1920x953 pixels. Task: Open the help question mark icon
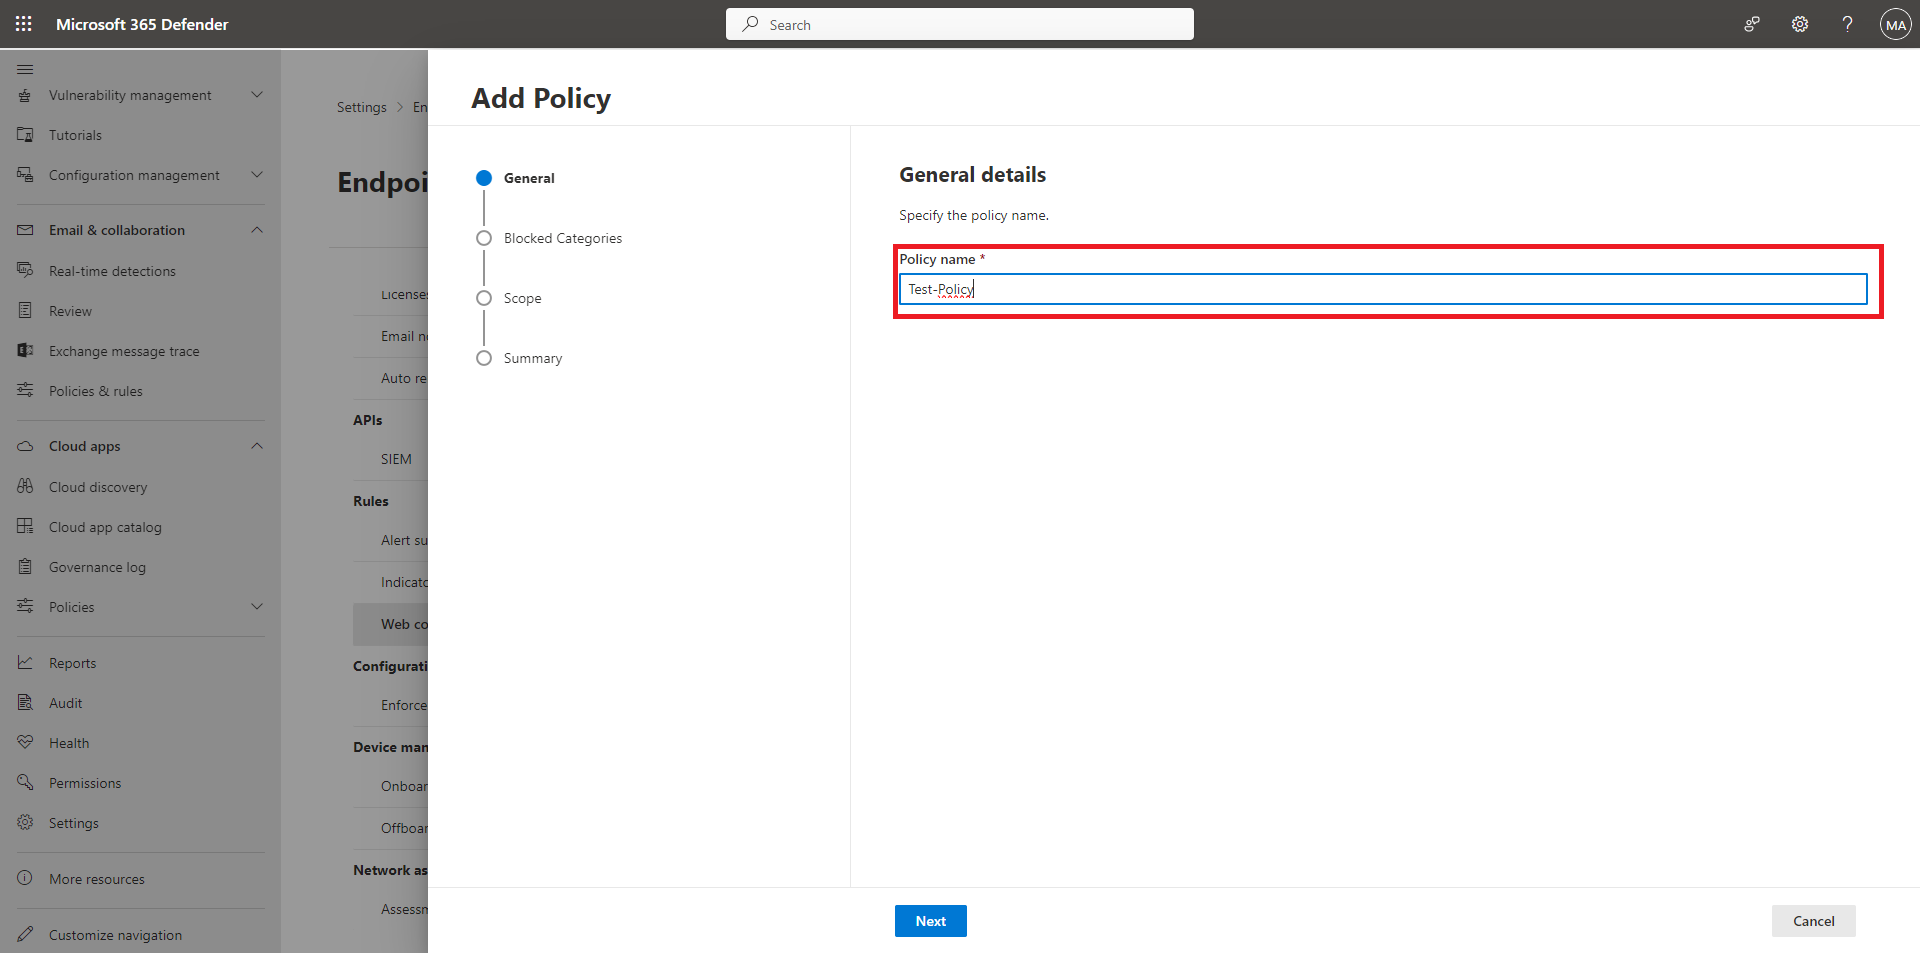pyautogui.click(x=1847, y=24)
